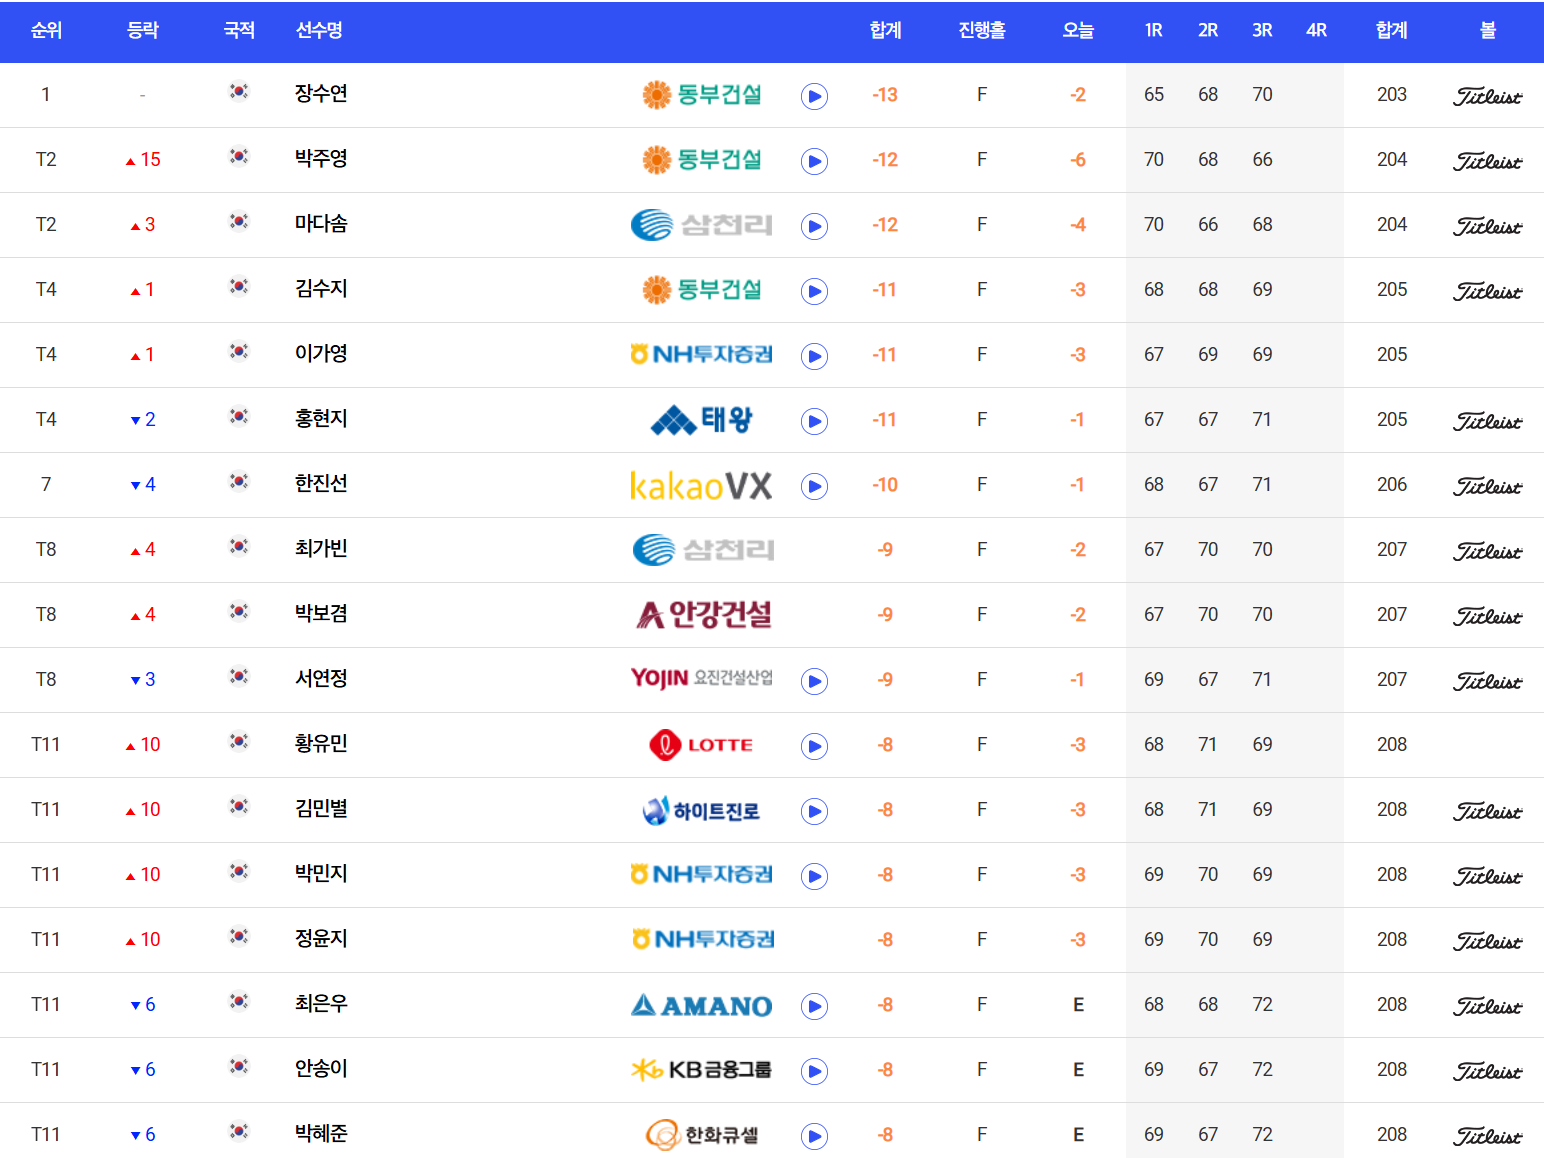Click total strokes 203 for 장수연
The width and height of the screenshot is (1544, 1158).
coord(1392,95)
